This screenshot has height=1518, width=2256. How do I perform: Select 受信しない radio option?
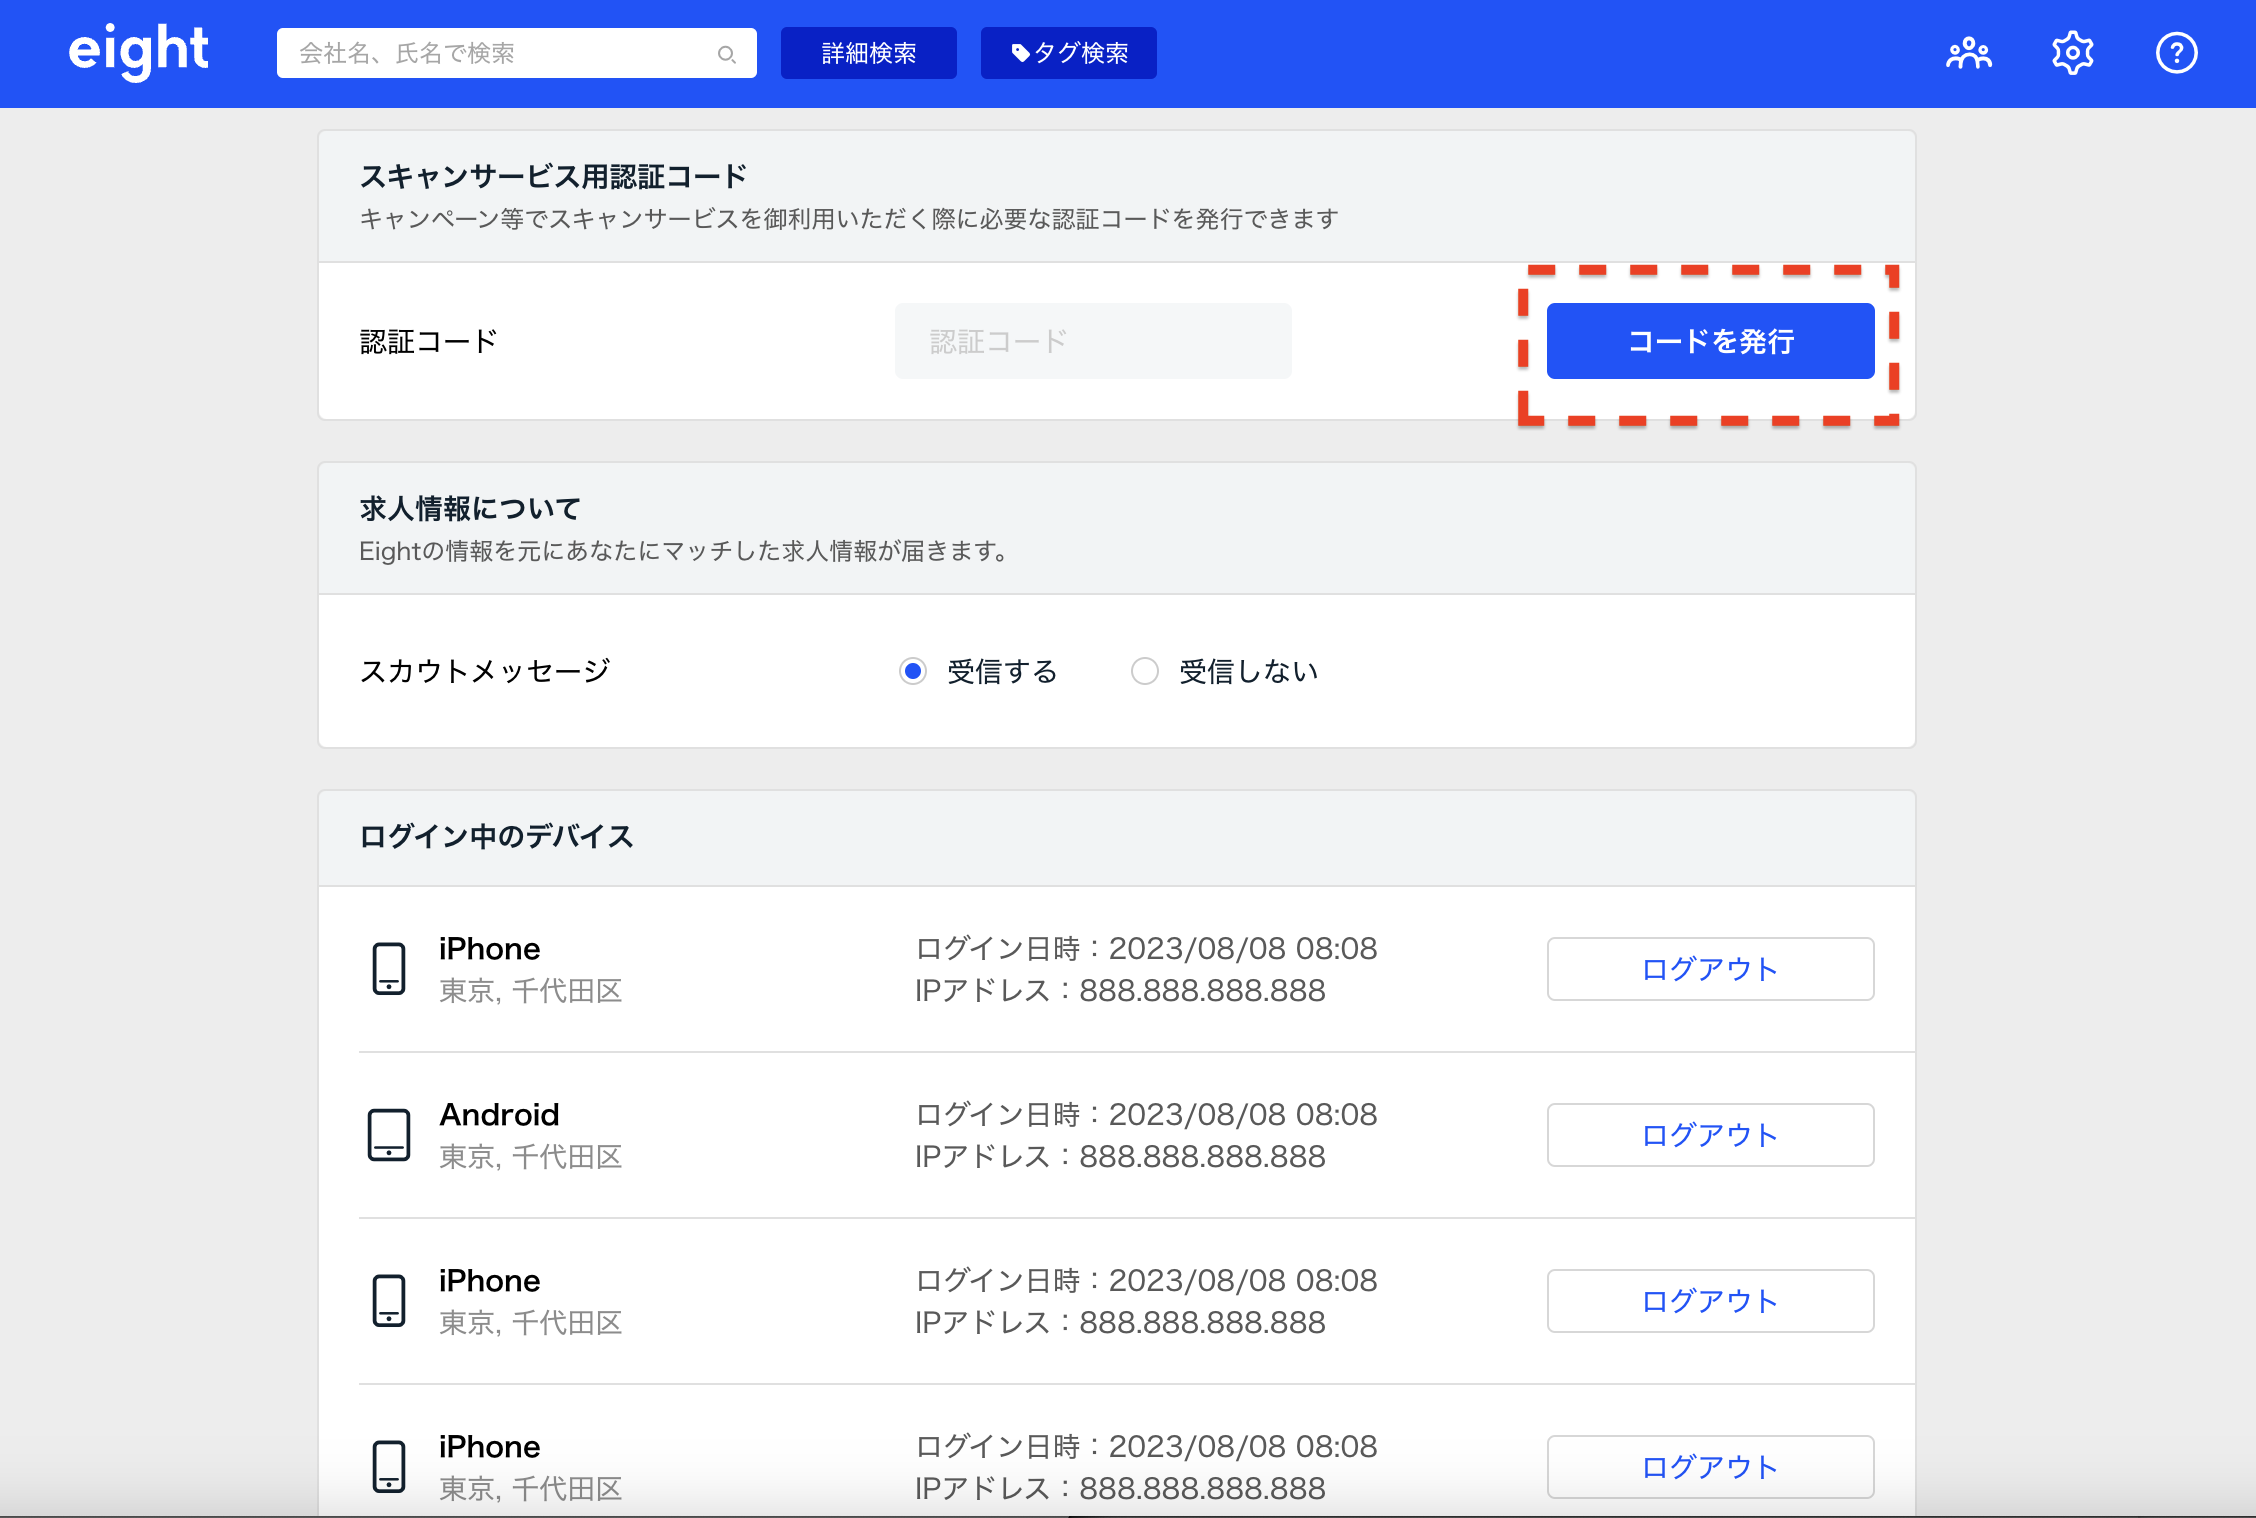(x=1145, y=671)
